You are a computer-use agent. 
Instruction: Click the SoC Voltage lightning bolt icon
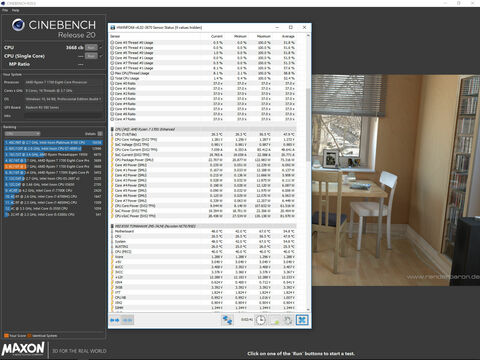coord(112,145)
